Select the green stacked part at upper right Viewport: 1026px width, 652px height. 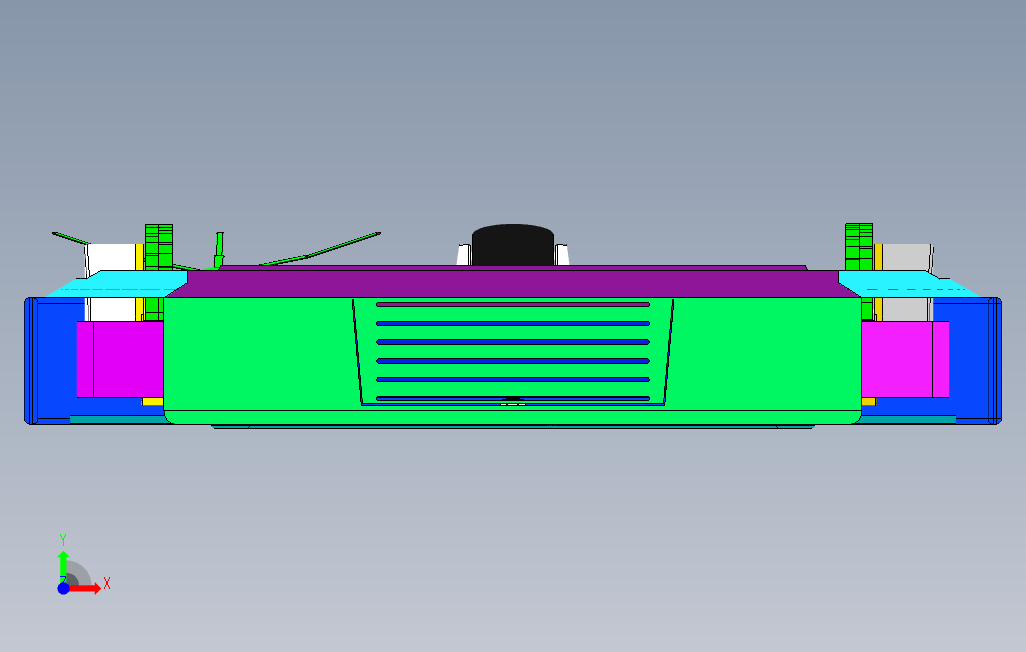[x=858, y=247]
